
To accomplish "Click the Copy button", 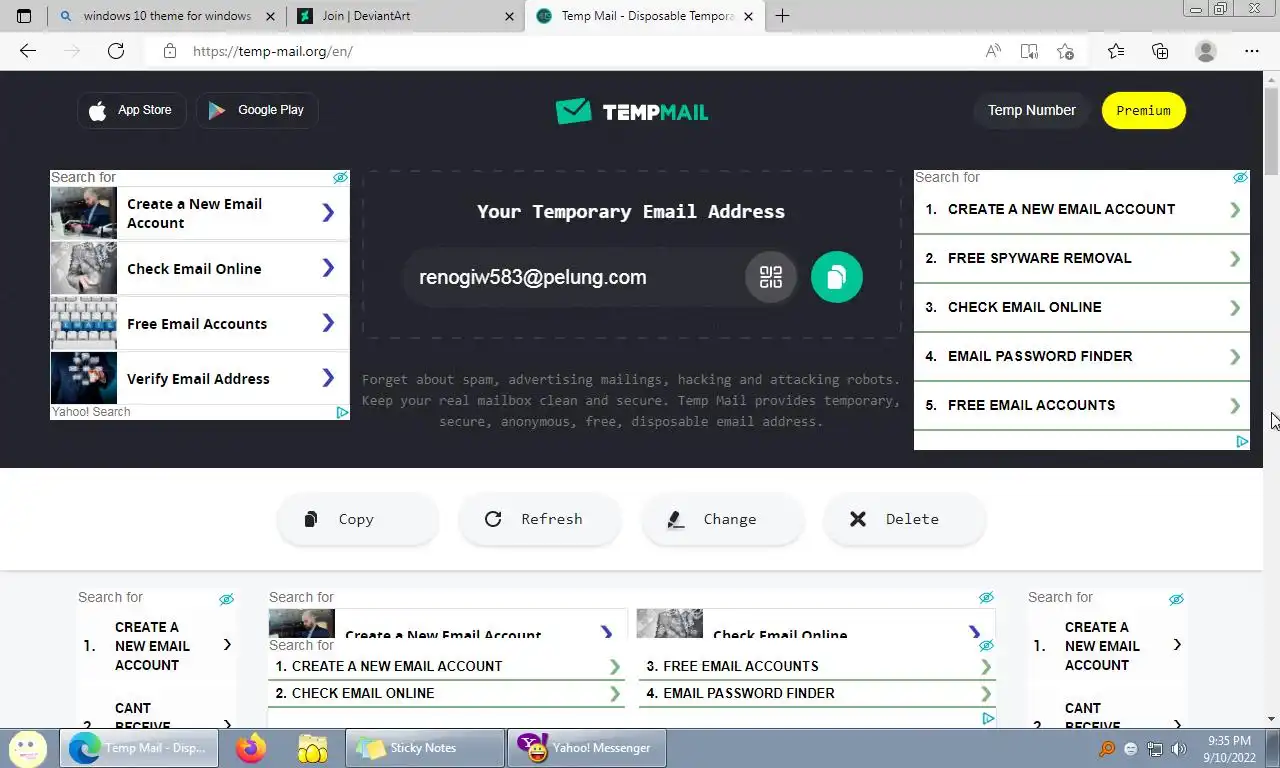I will (357, 519).
